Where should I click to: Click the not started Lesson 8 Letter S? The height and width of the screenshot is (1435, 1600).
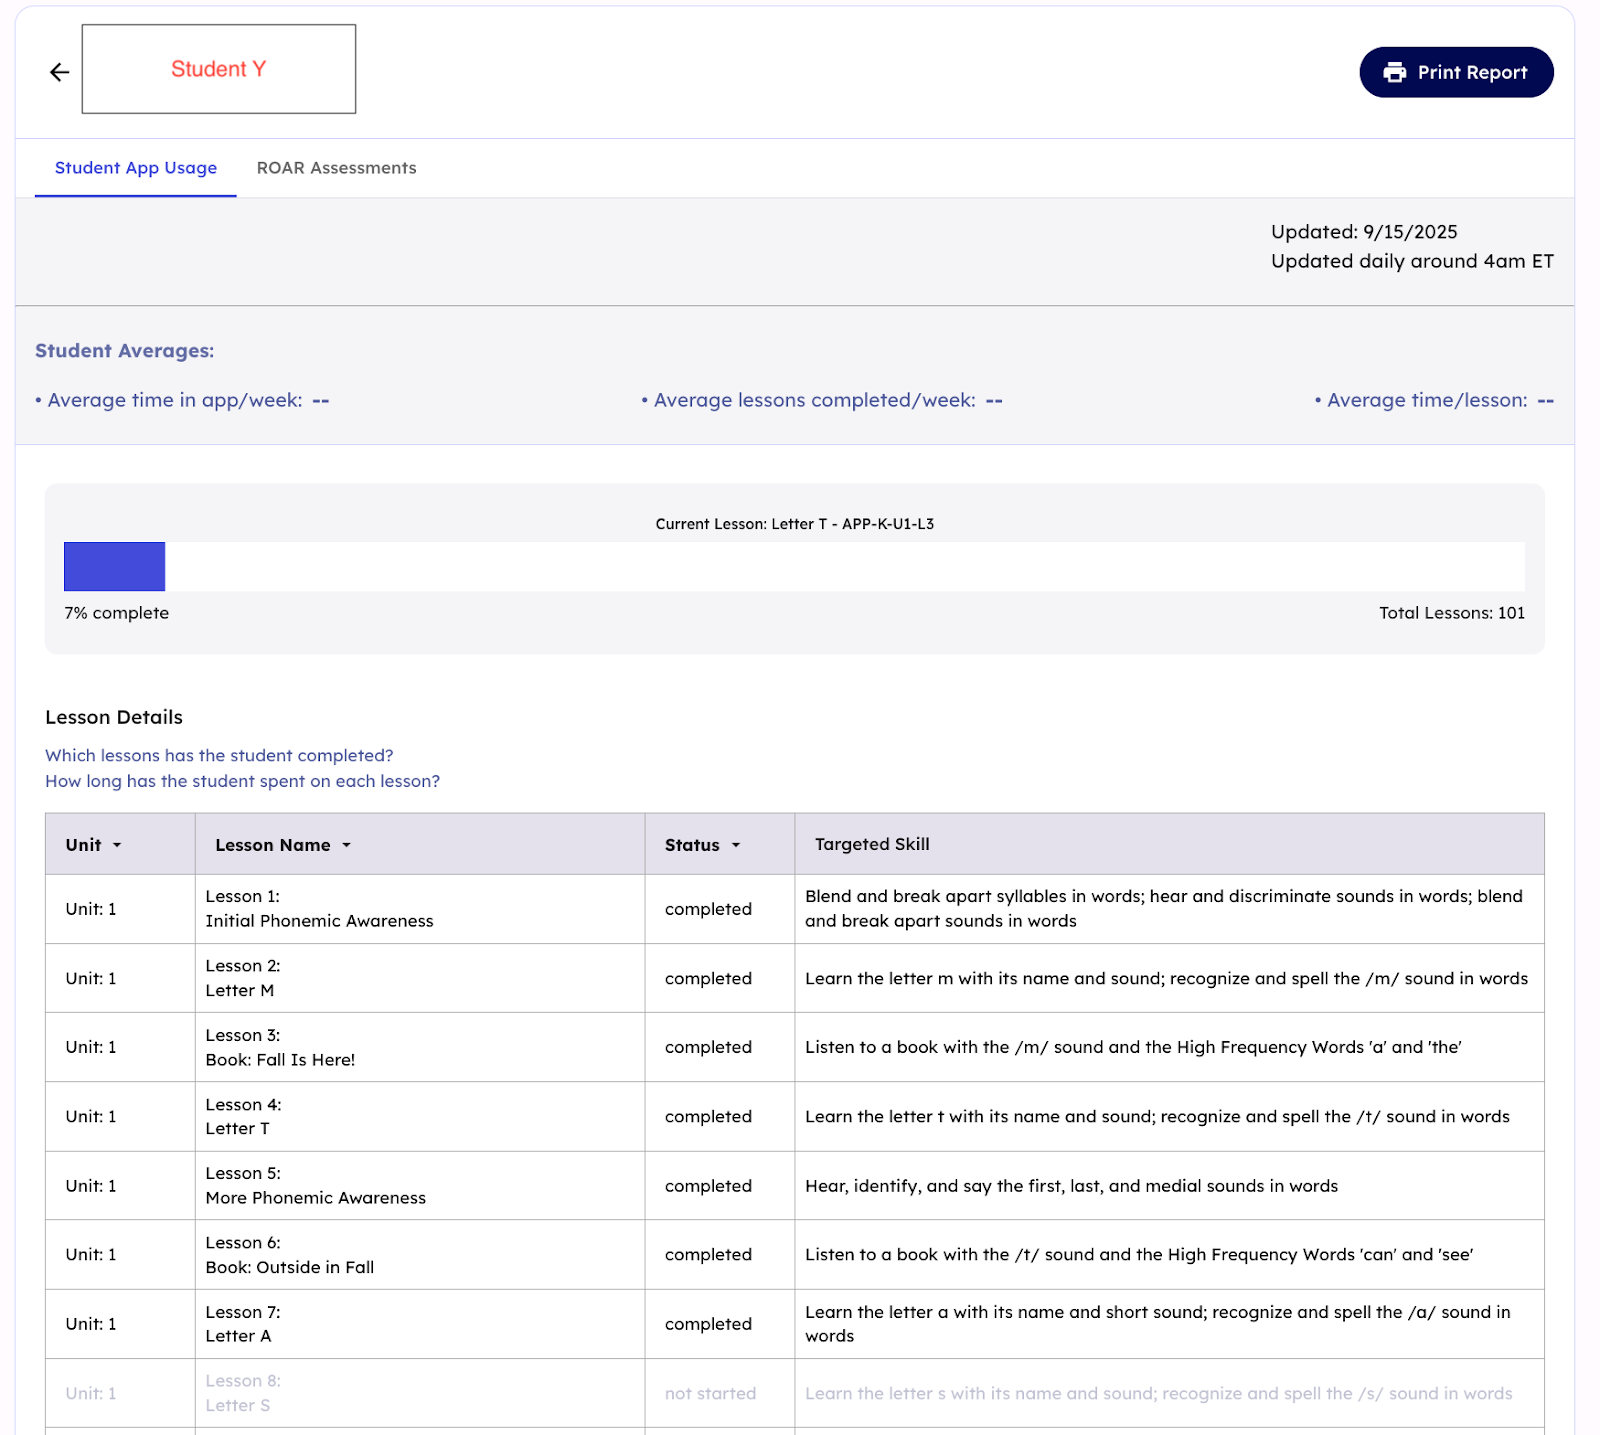coord(243,1393)
